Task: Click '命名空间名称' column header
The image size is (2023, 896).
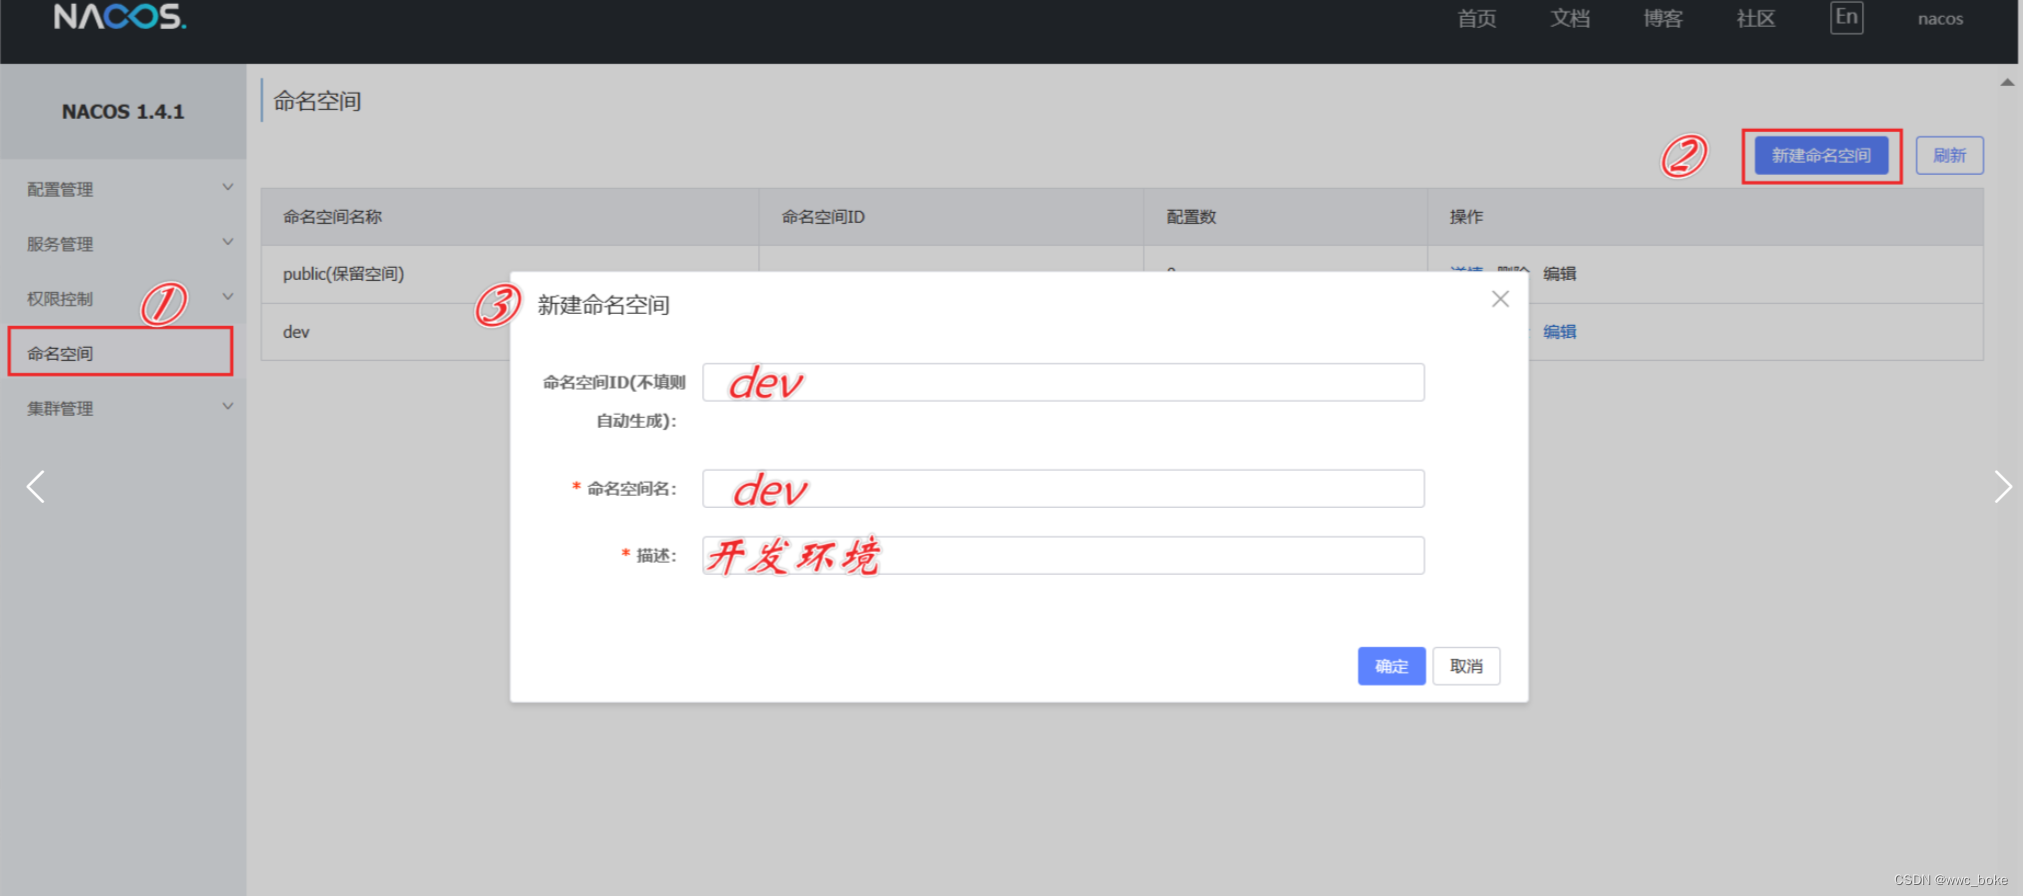Action: pos(332,217)
